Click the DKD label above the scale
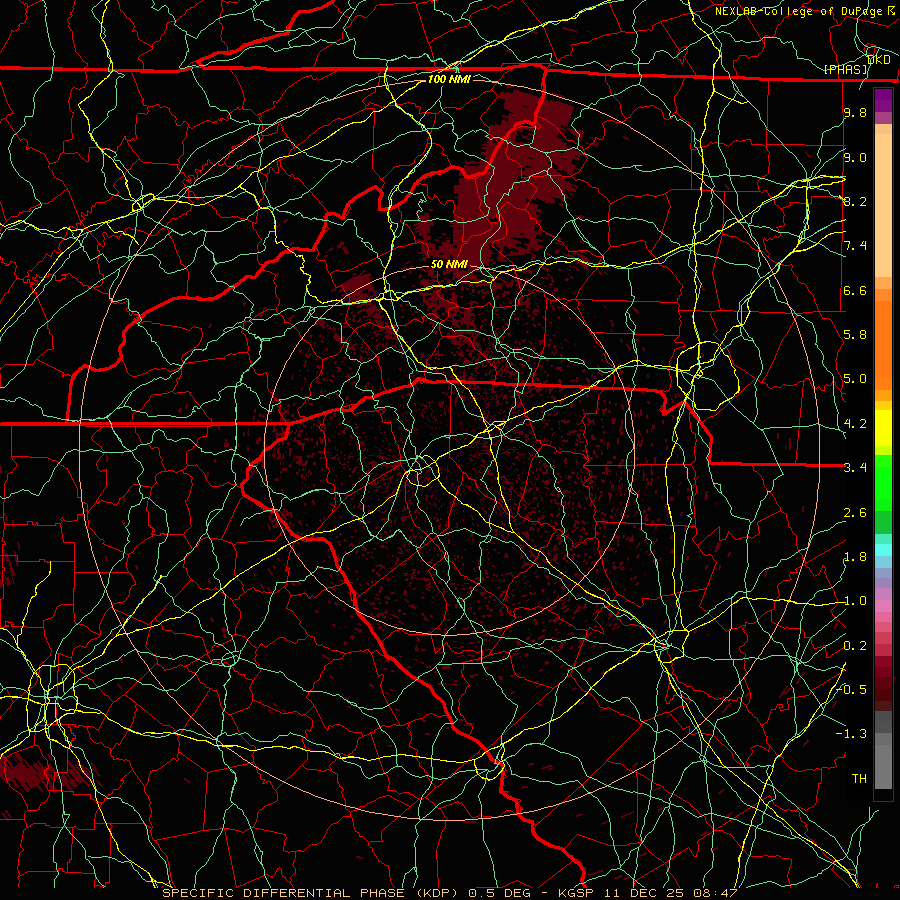This screenshot has width=900, height=900. point(879,60)
